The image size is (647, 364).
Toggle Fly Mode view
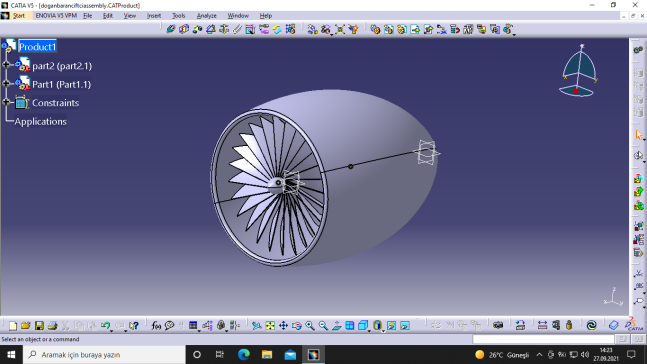pyautogui.click(x=257, y=326)
